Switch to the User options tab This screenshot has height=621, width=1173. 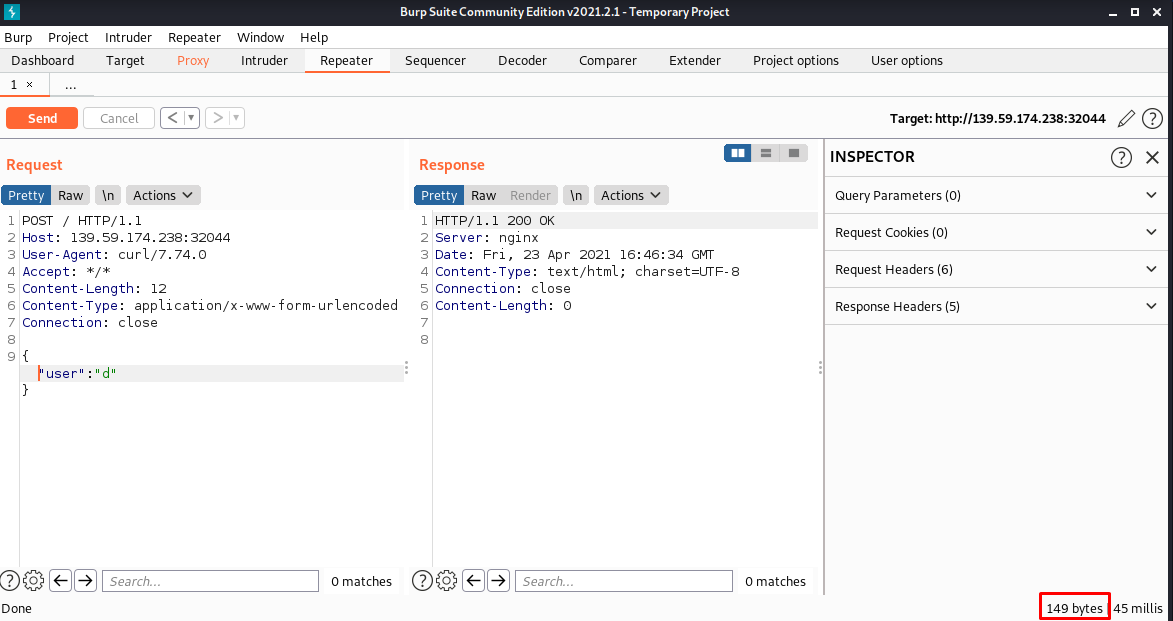click(x=907, y=61)
